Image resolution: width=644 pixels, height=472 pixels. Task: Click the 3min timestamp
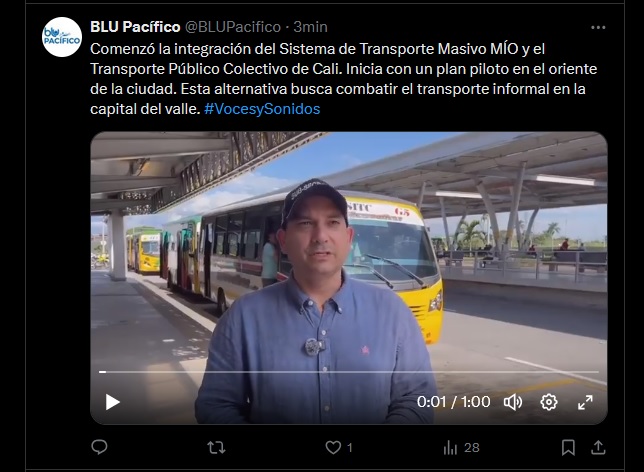coord(310,27)
